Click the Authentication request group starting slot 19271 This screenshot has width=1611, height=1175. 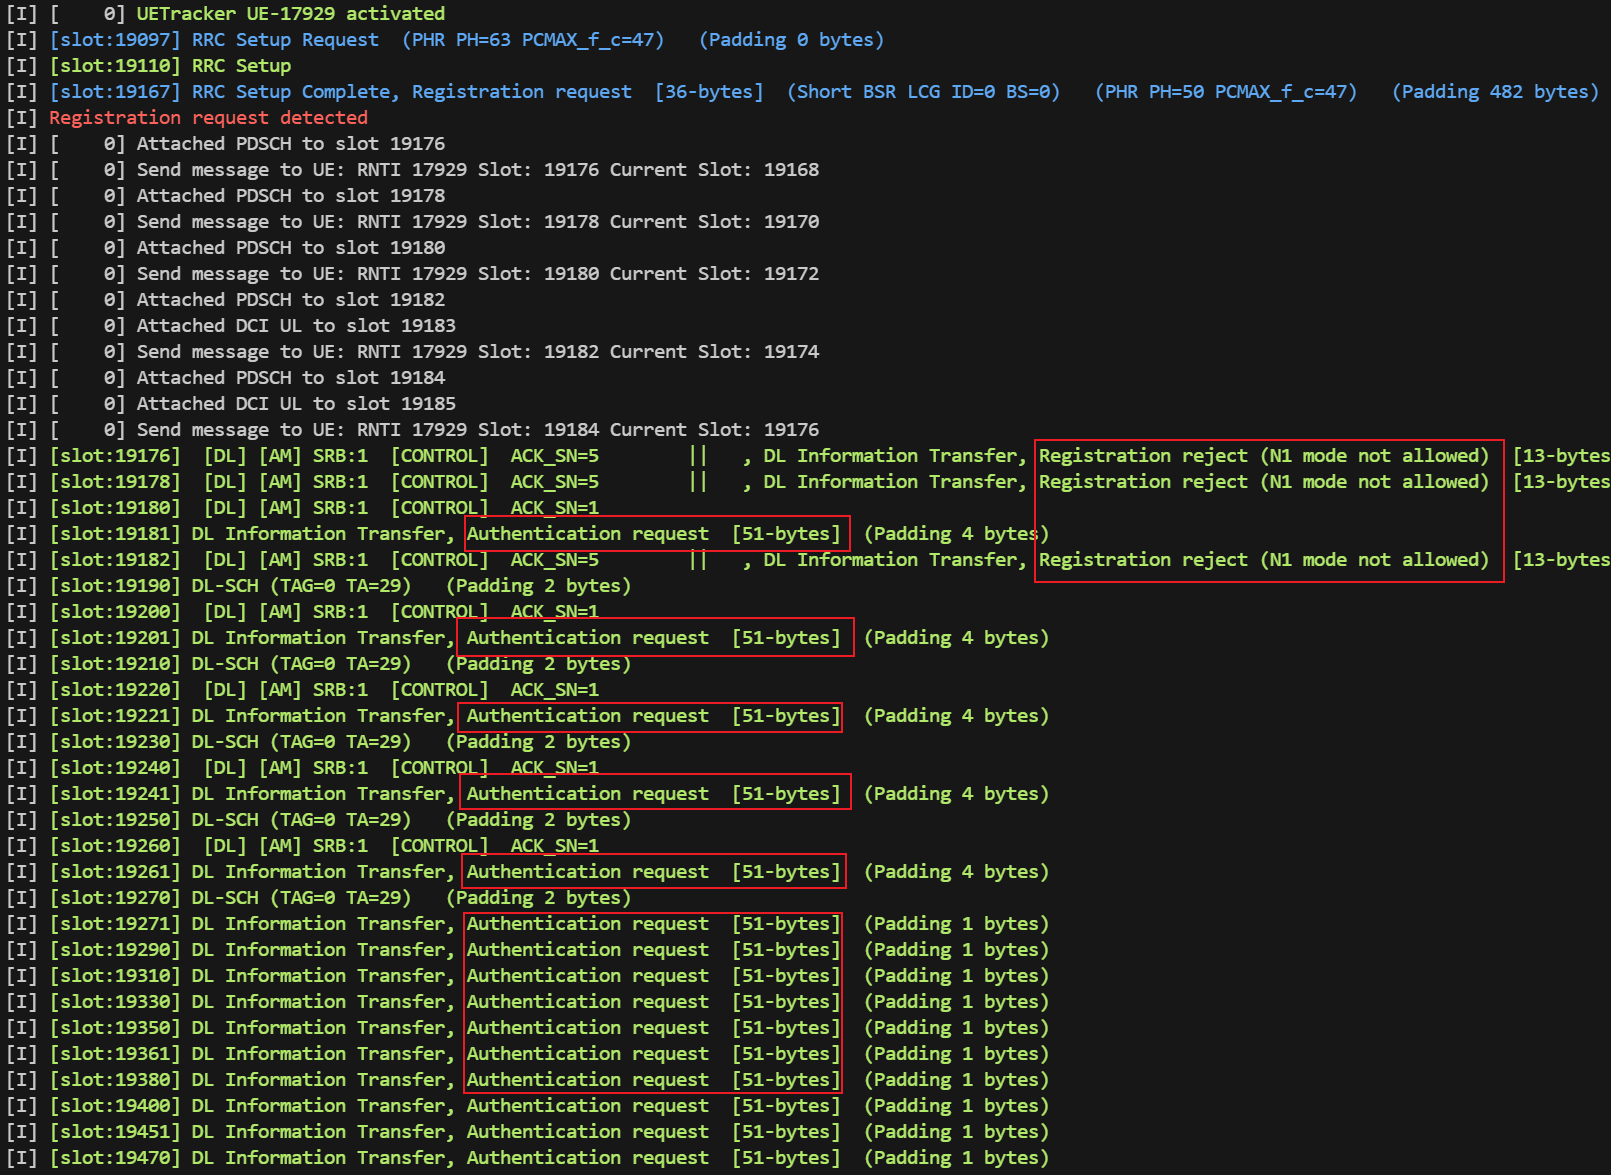pos(652,1001)
